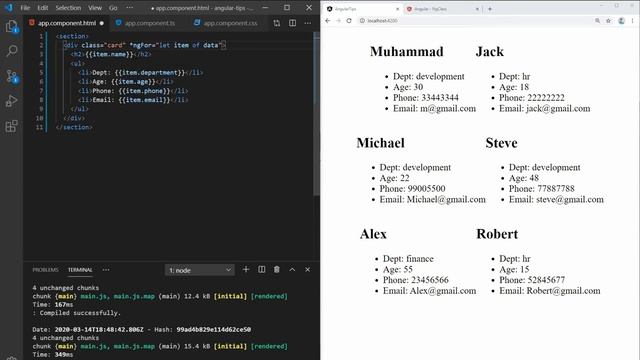Open the Extensions view
640x360 pixels.
11,126
